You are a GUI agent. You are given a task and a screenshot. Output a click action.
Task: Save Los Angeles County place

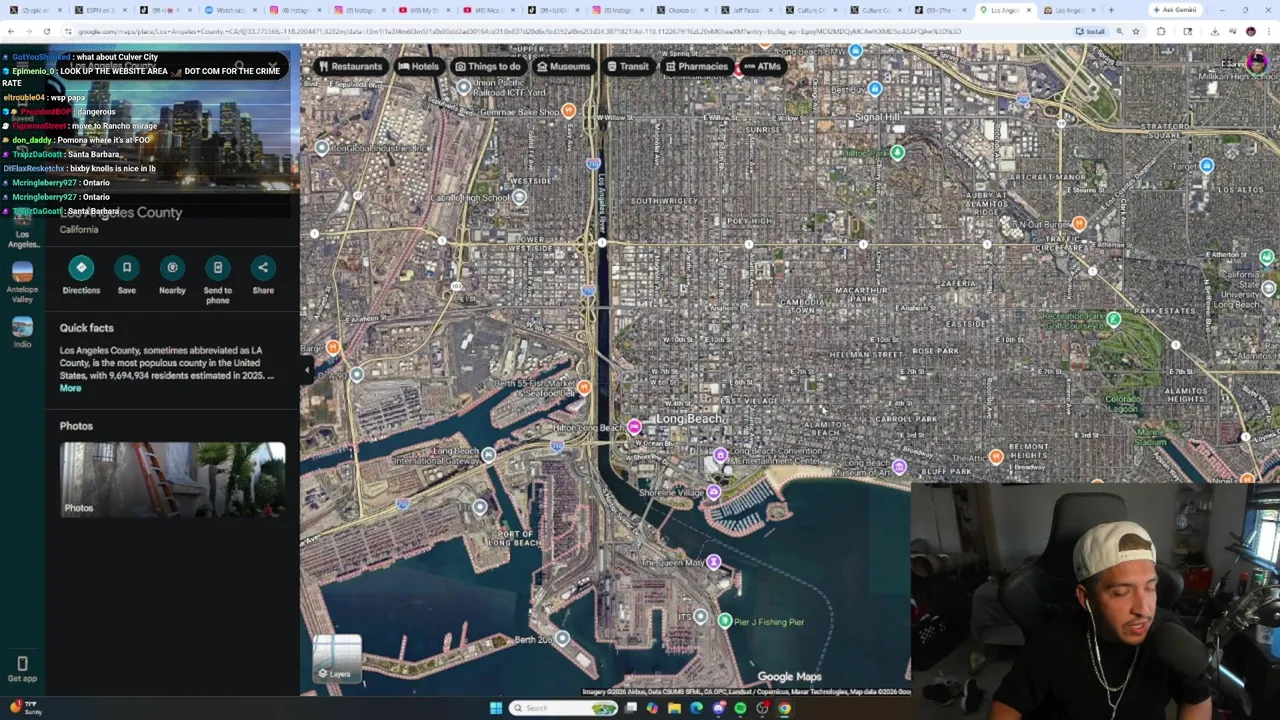click(127, 268)
